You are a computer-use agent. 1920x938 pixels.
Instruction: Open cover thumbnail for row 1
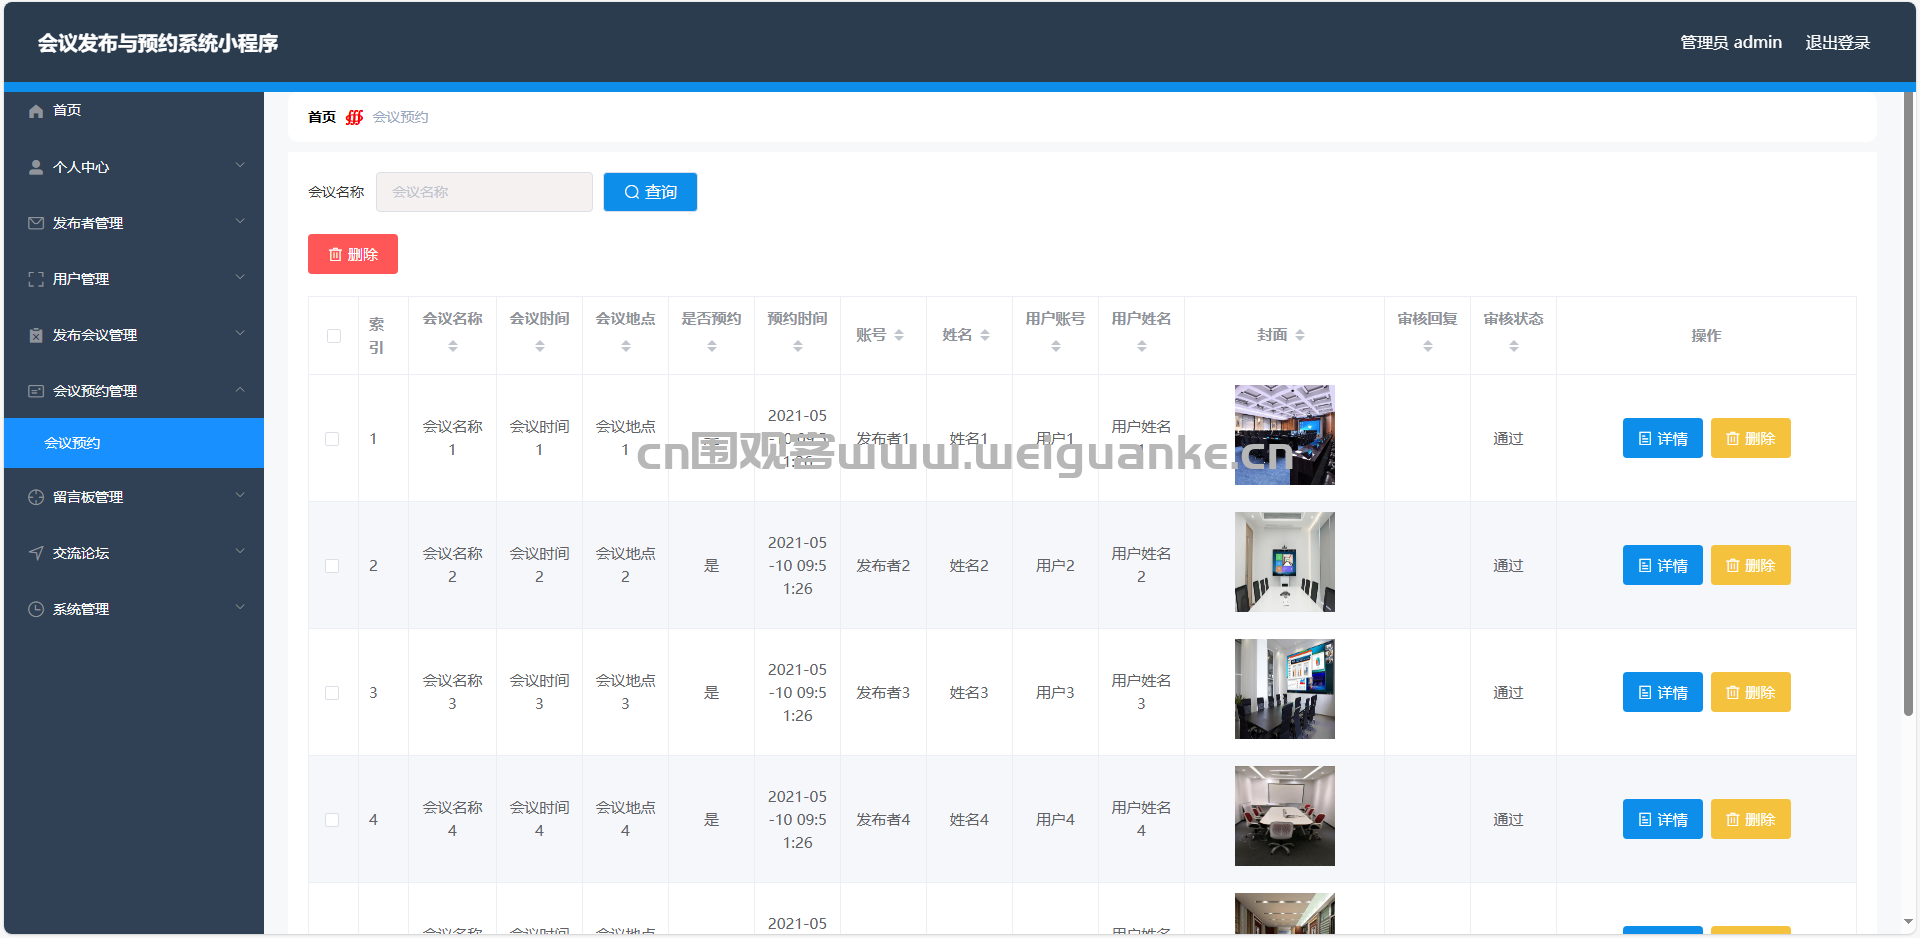tap(1285, 435)
